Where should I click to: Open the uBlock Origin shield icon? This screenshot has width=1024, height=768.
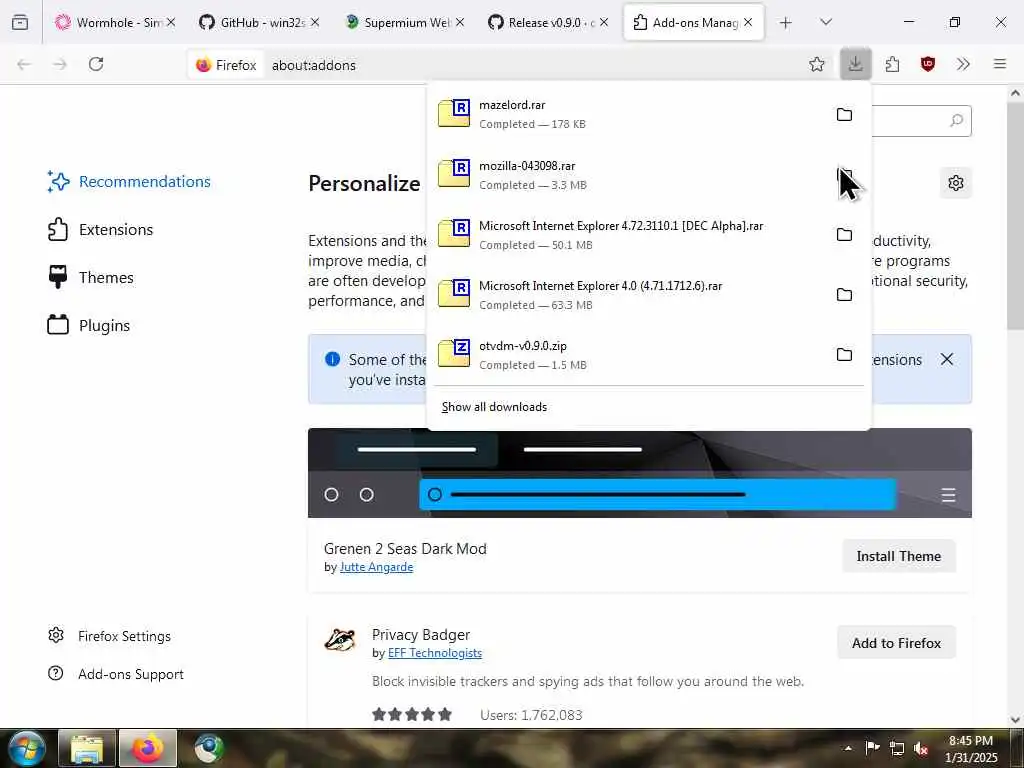927,64
